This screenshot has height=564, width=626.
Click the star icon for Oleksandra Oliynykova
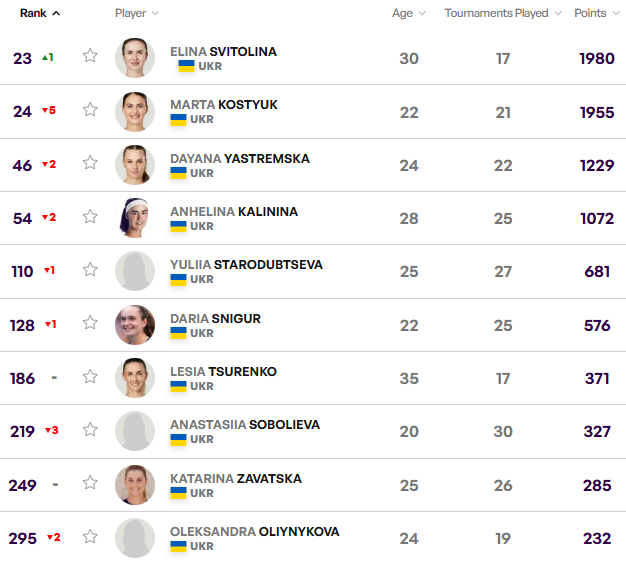[90, 537]
